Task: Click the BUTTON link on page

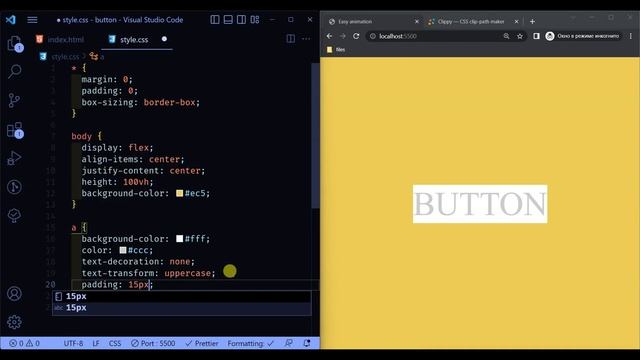Action: (x=480, y=204)
